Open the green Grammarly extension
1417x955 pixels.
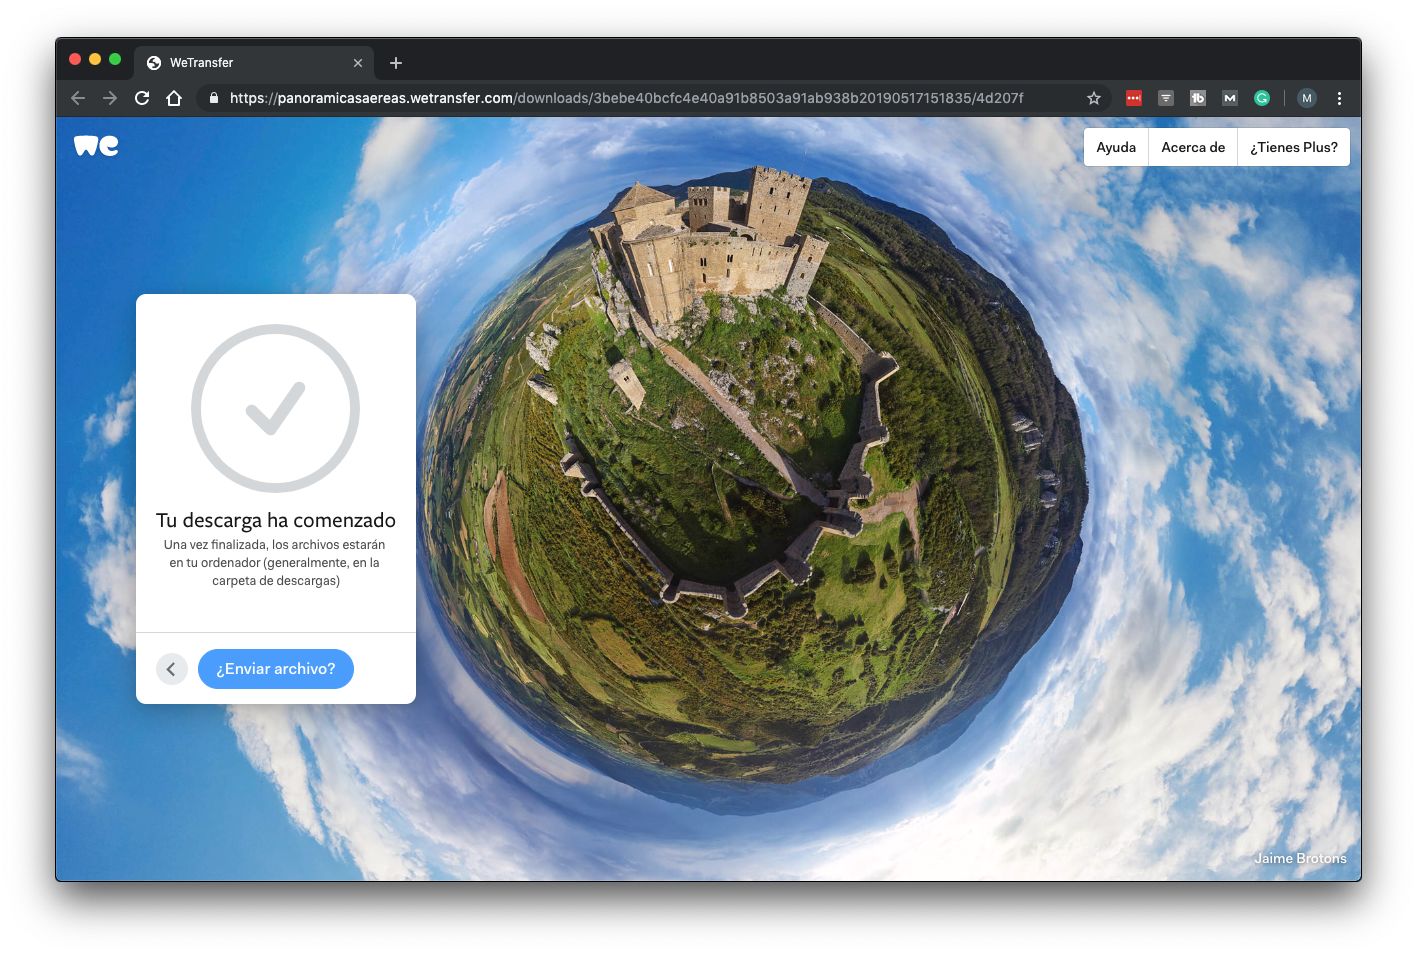(1262, 98)
